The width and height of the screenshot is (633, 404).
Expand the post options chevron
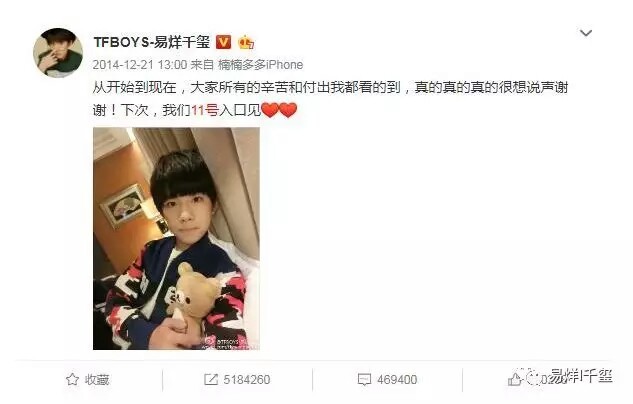(x=586, y=33)
